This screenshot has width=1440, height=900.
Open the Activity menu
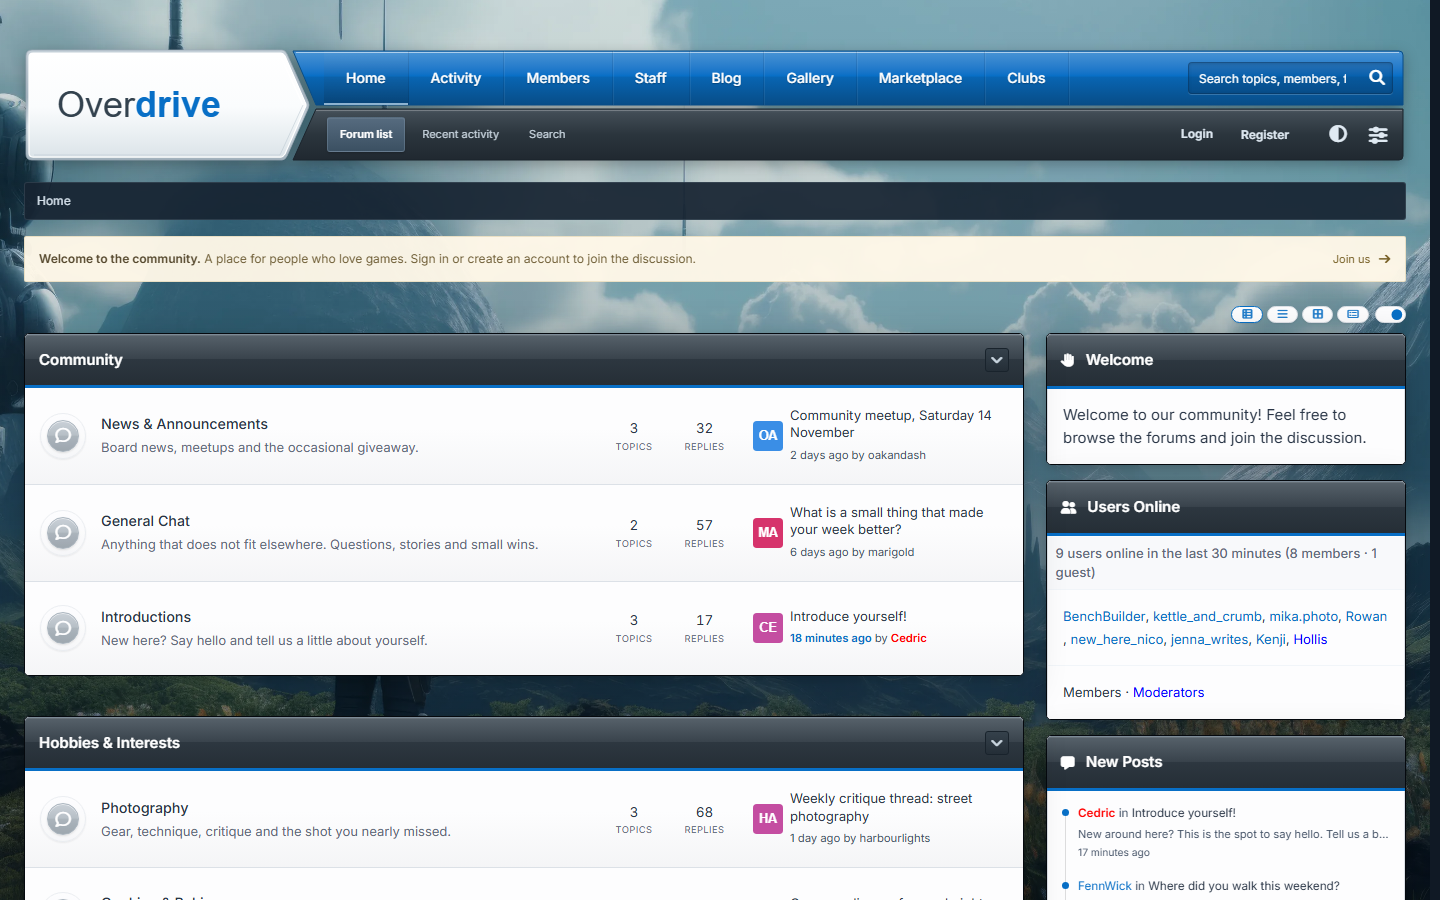tap(456, 78)
